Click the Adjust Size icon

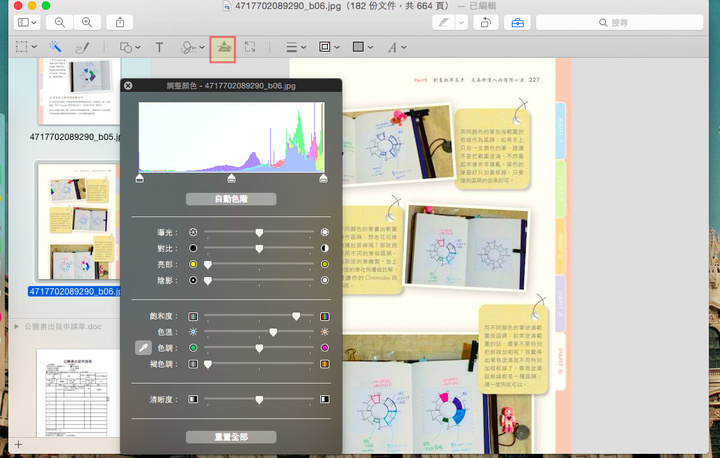point(251,47)
